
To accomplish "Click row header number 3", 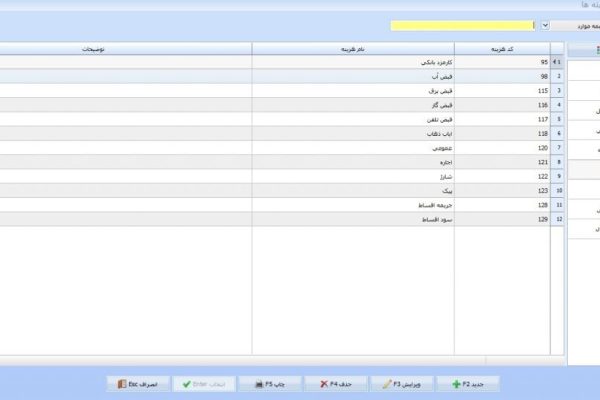I will (557, 91).
